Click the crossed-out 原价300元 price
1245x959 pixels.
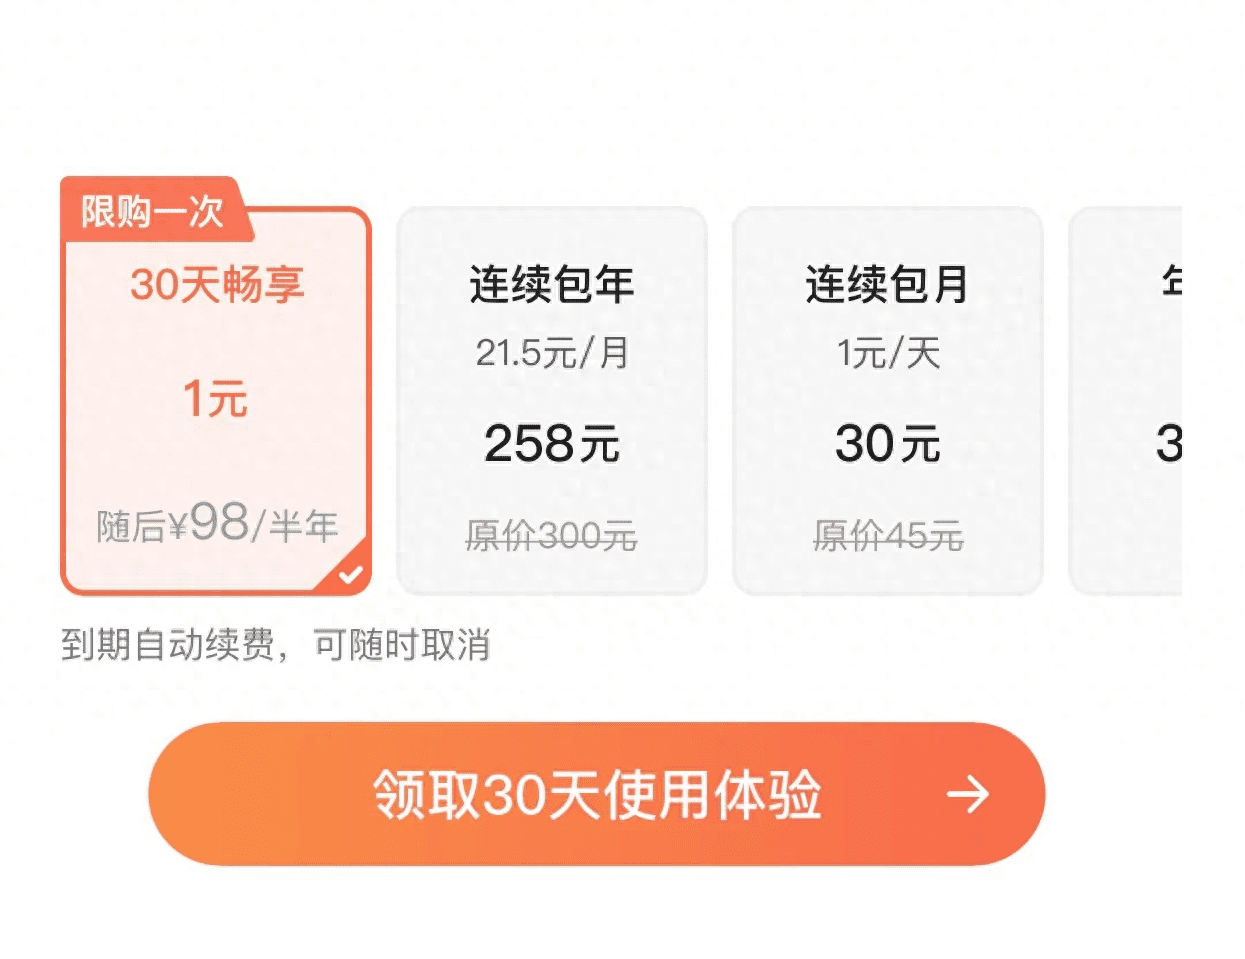(551, 536)
